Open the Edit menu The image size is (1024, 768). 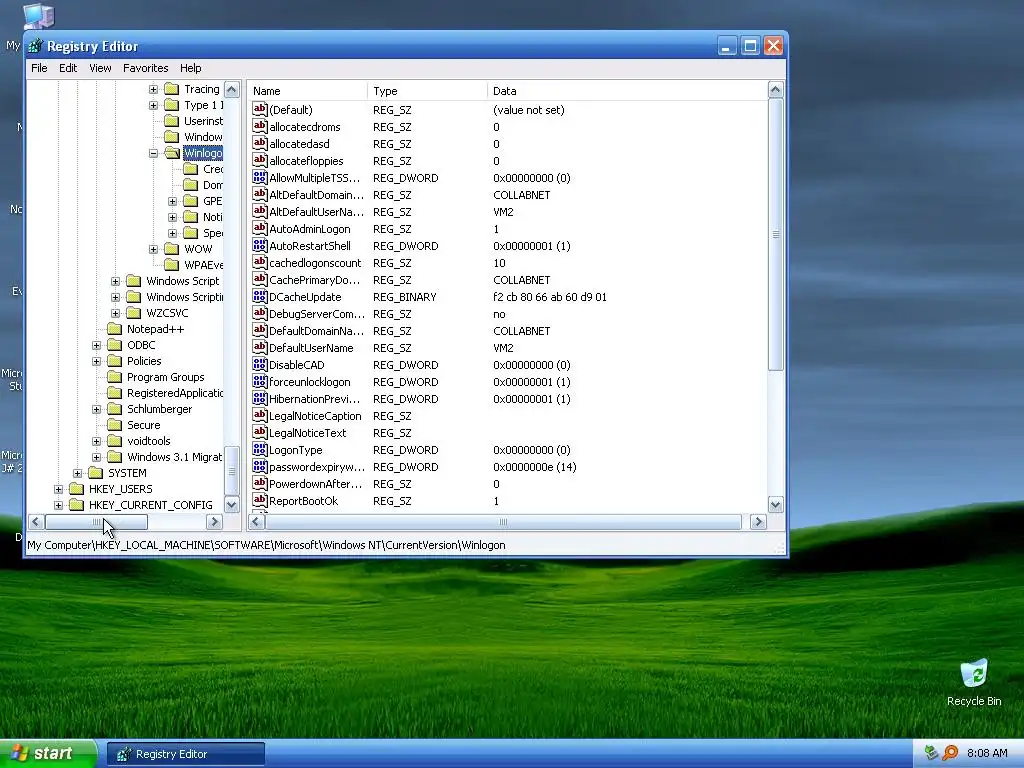point(68,68)
